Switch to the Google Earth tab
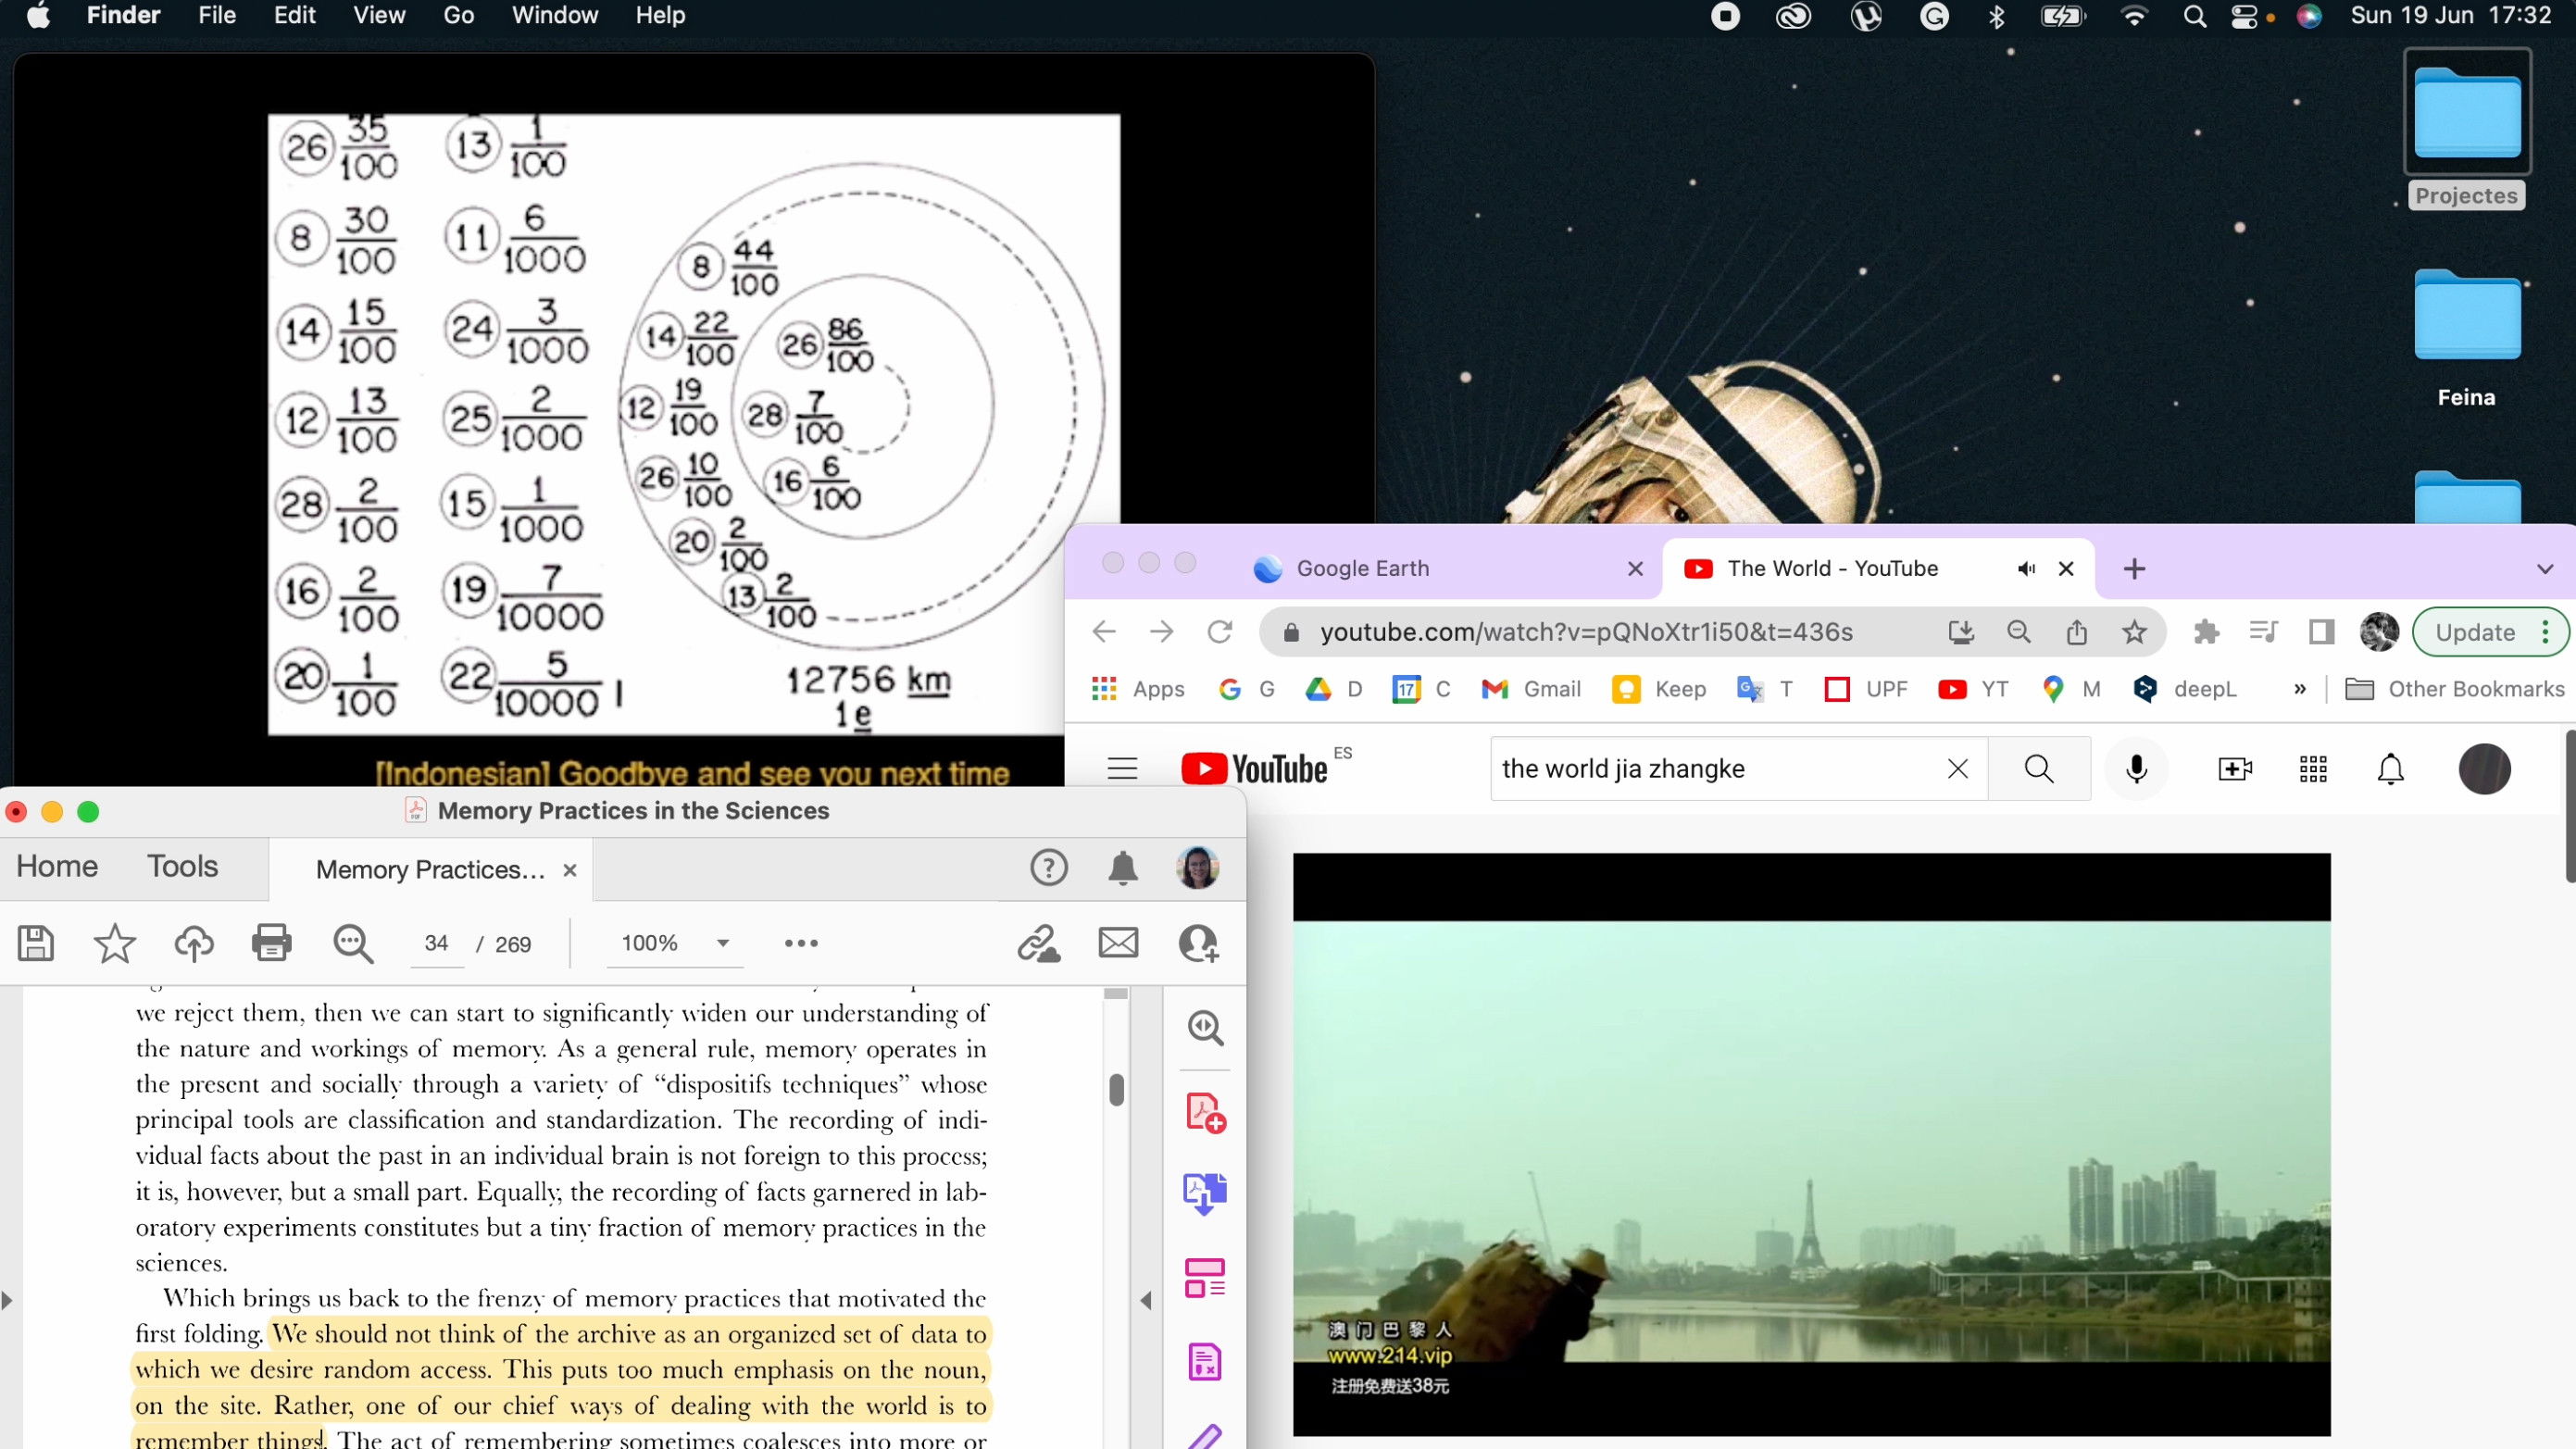2576x1449 pixels. point(1362,569)
